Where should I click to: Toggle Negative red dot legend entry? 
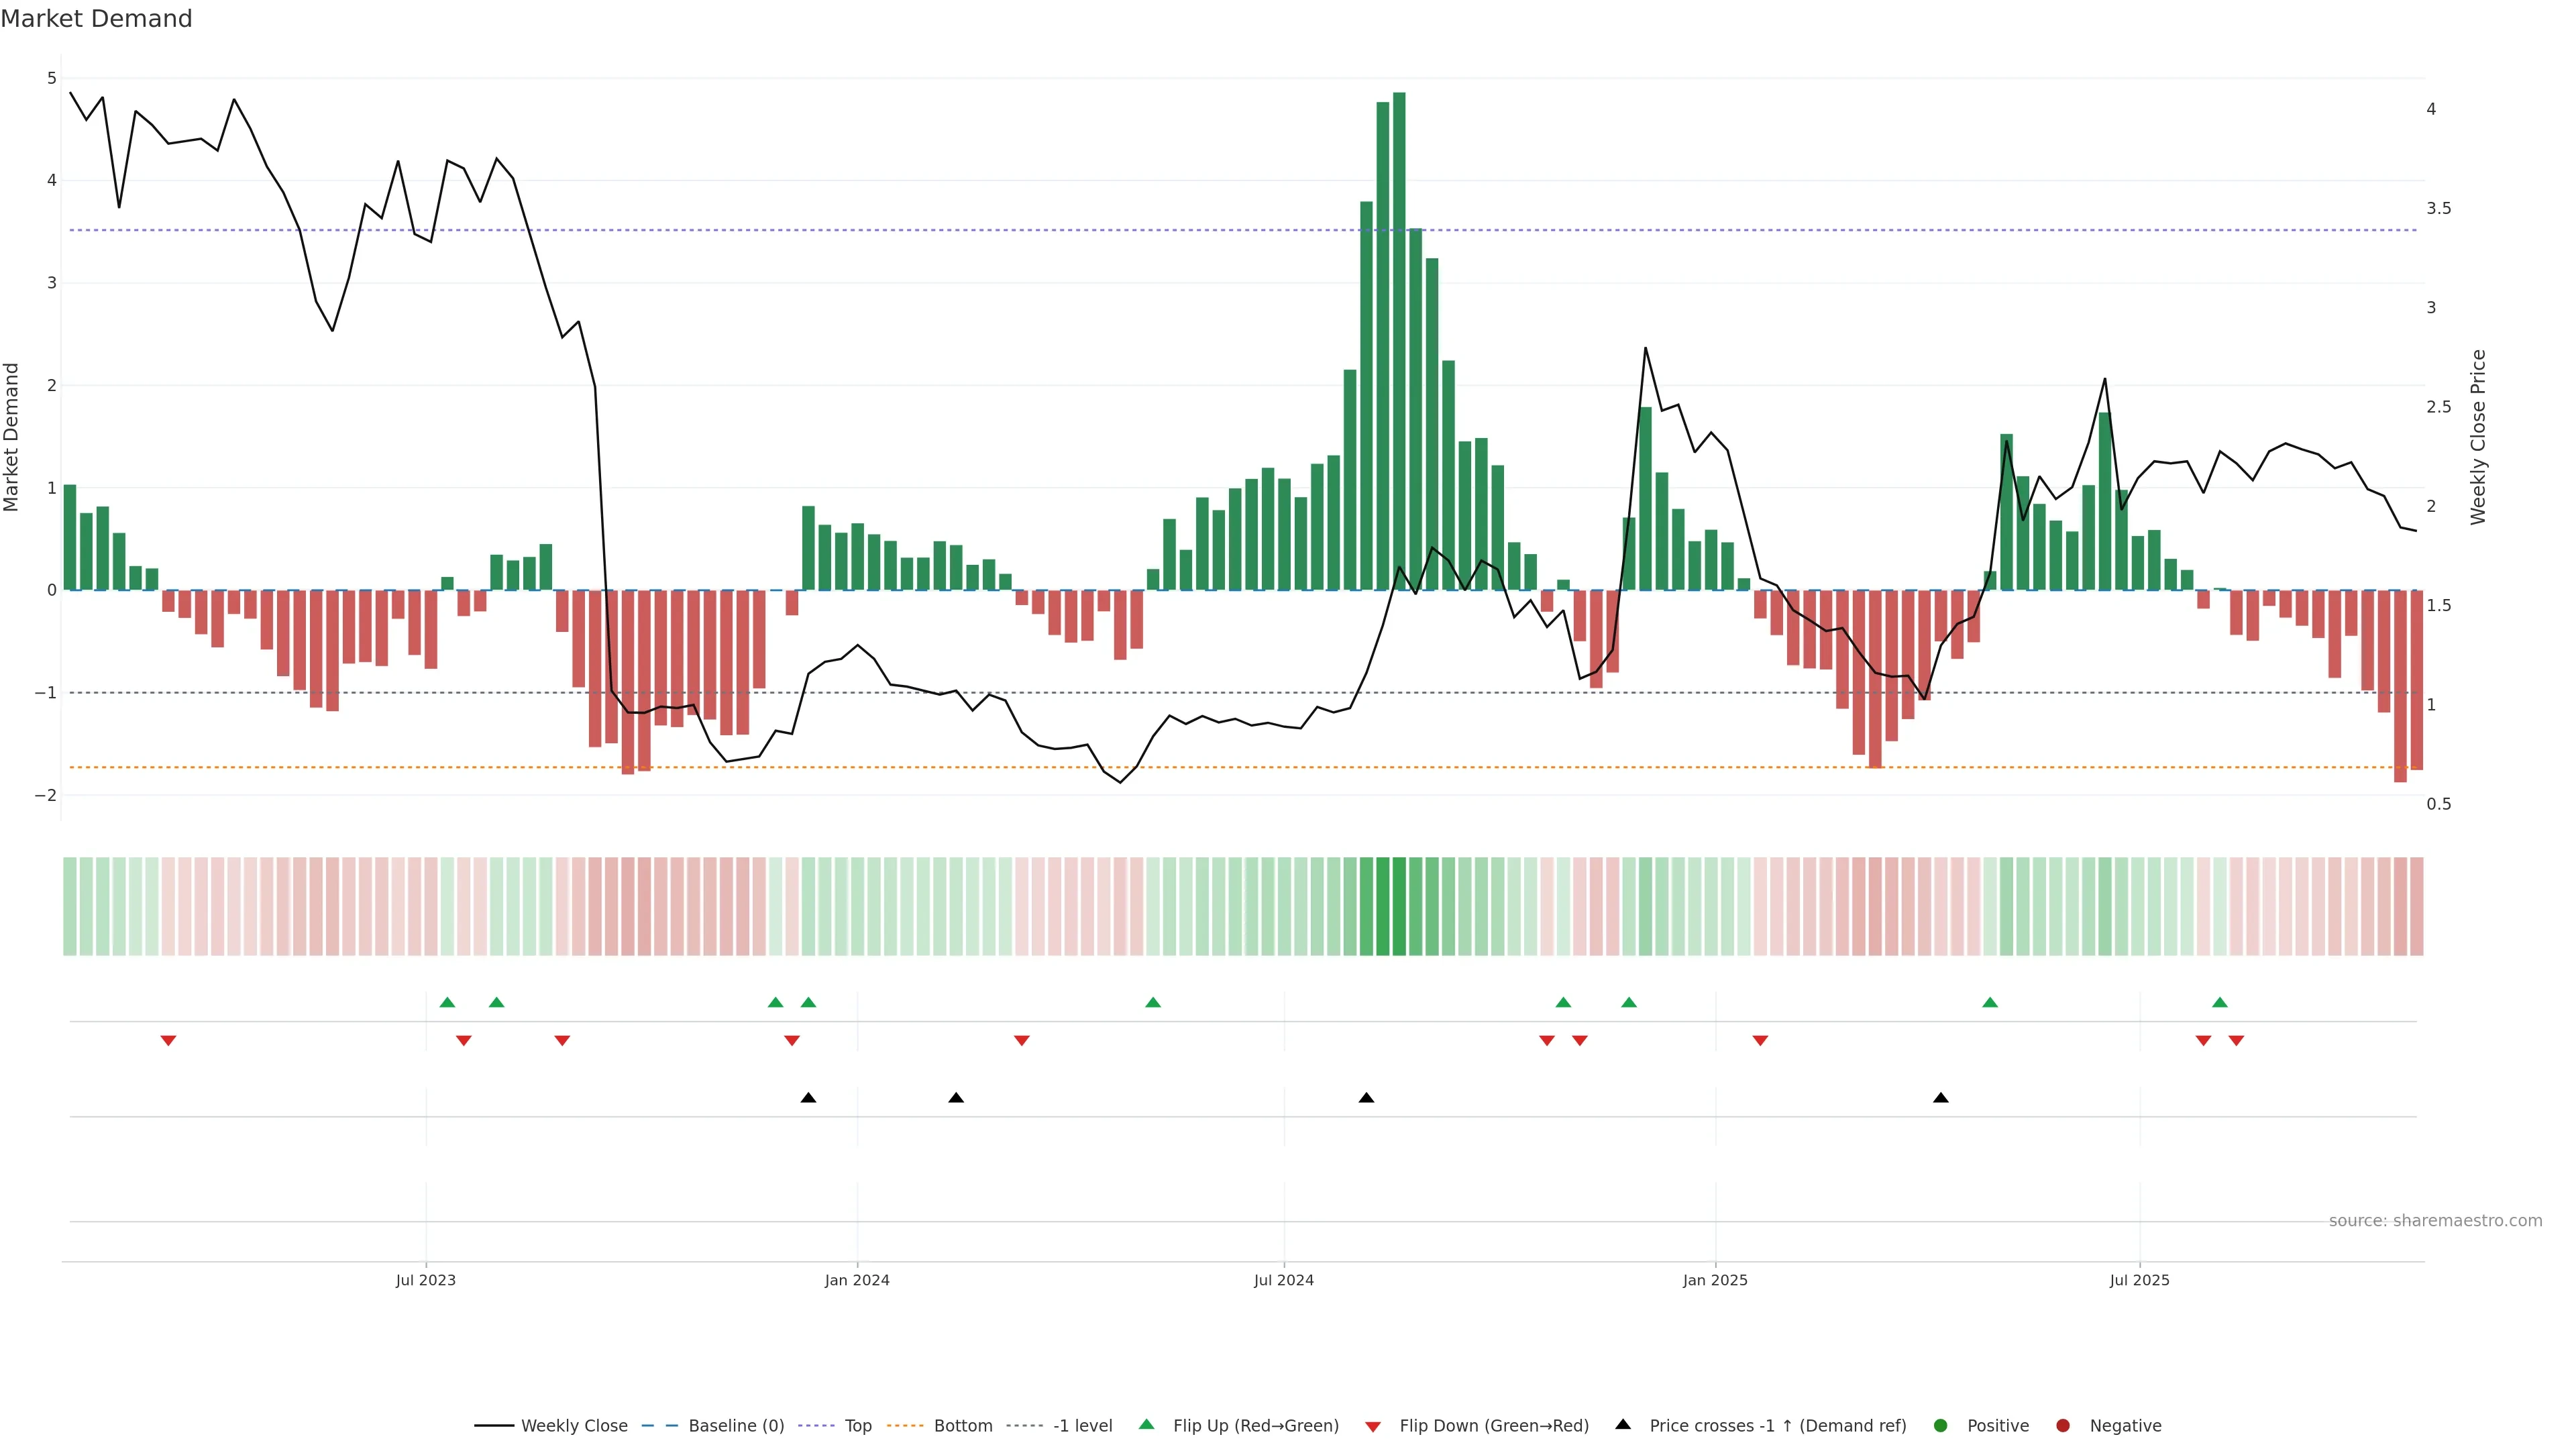point(2062,1425)
